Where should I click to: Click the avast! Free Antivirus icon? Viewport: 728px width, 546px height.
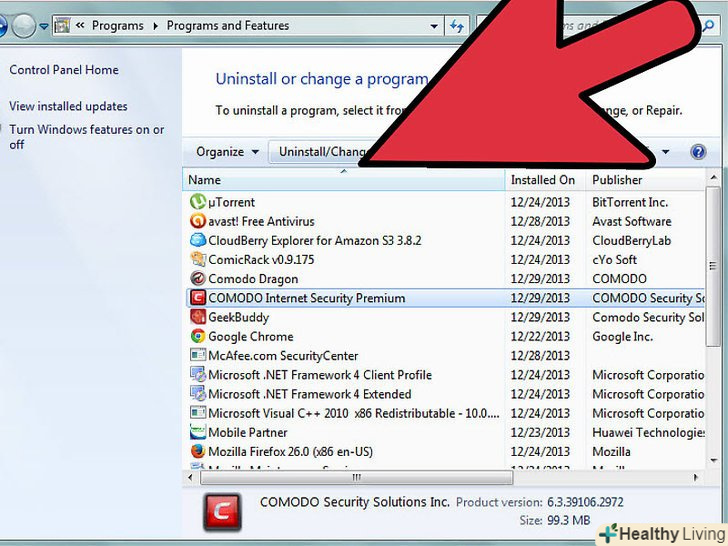(198, 221)
